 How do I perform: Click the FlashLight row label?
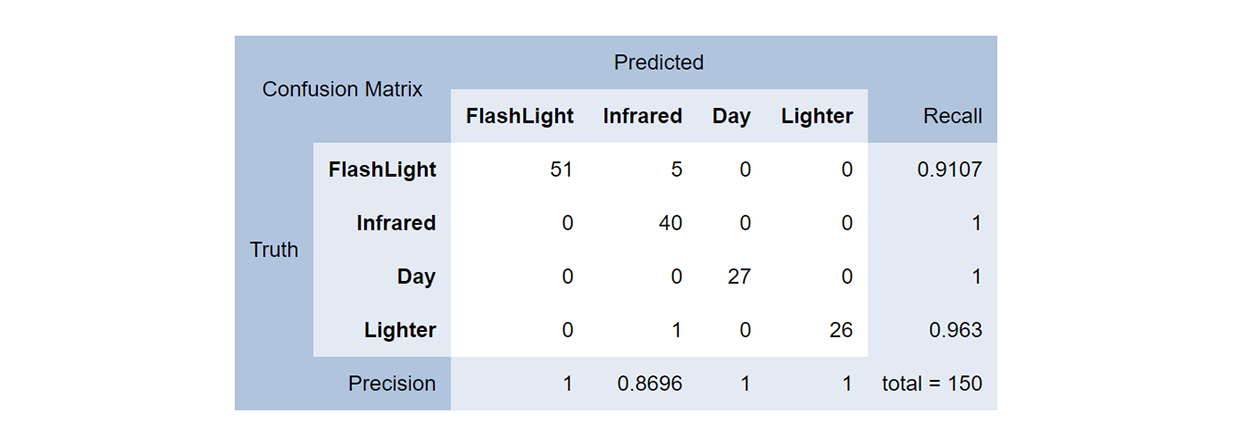(382, 170)
